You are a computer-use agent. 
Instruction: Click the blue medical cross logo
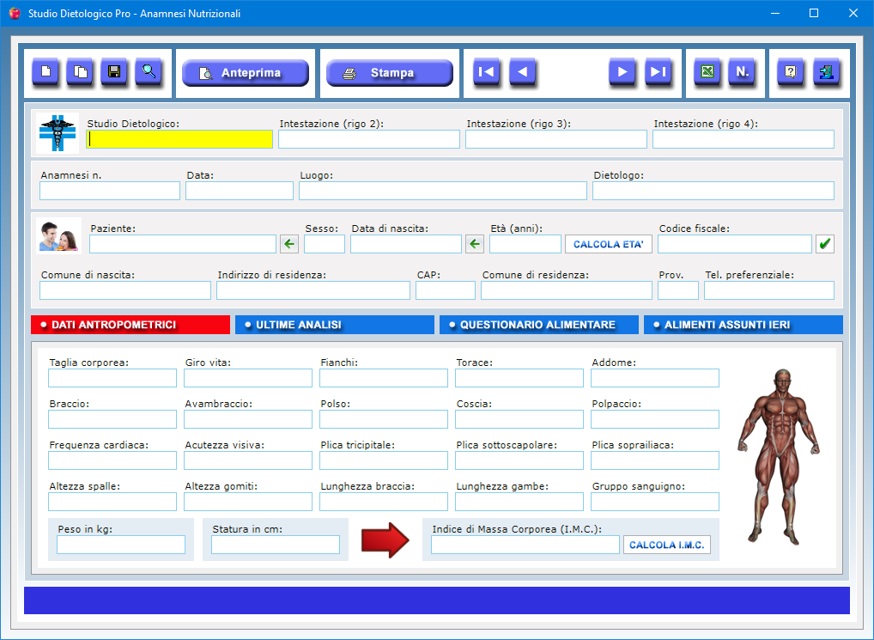[x=57, y=133]
